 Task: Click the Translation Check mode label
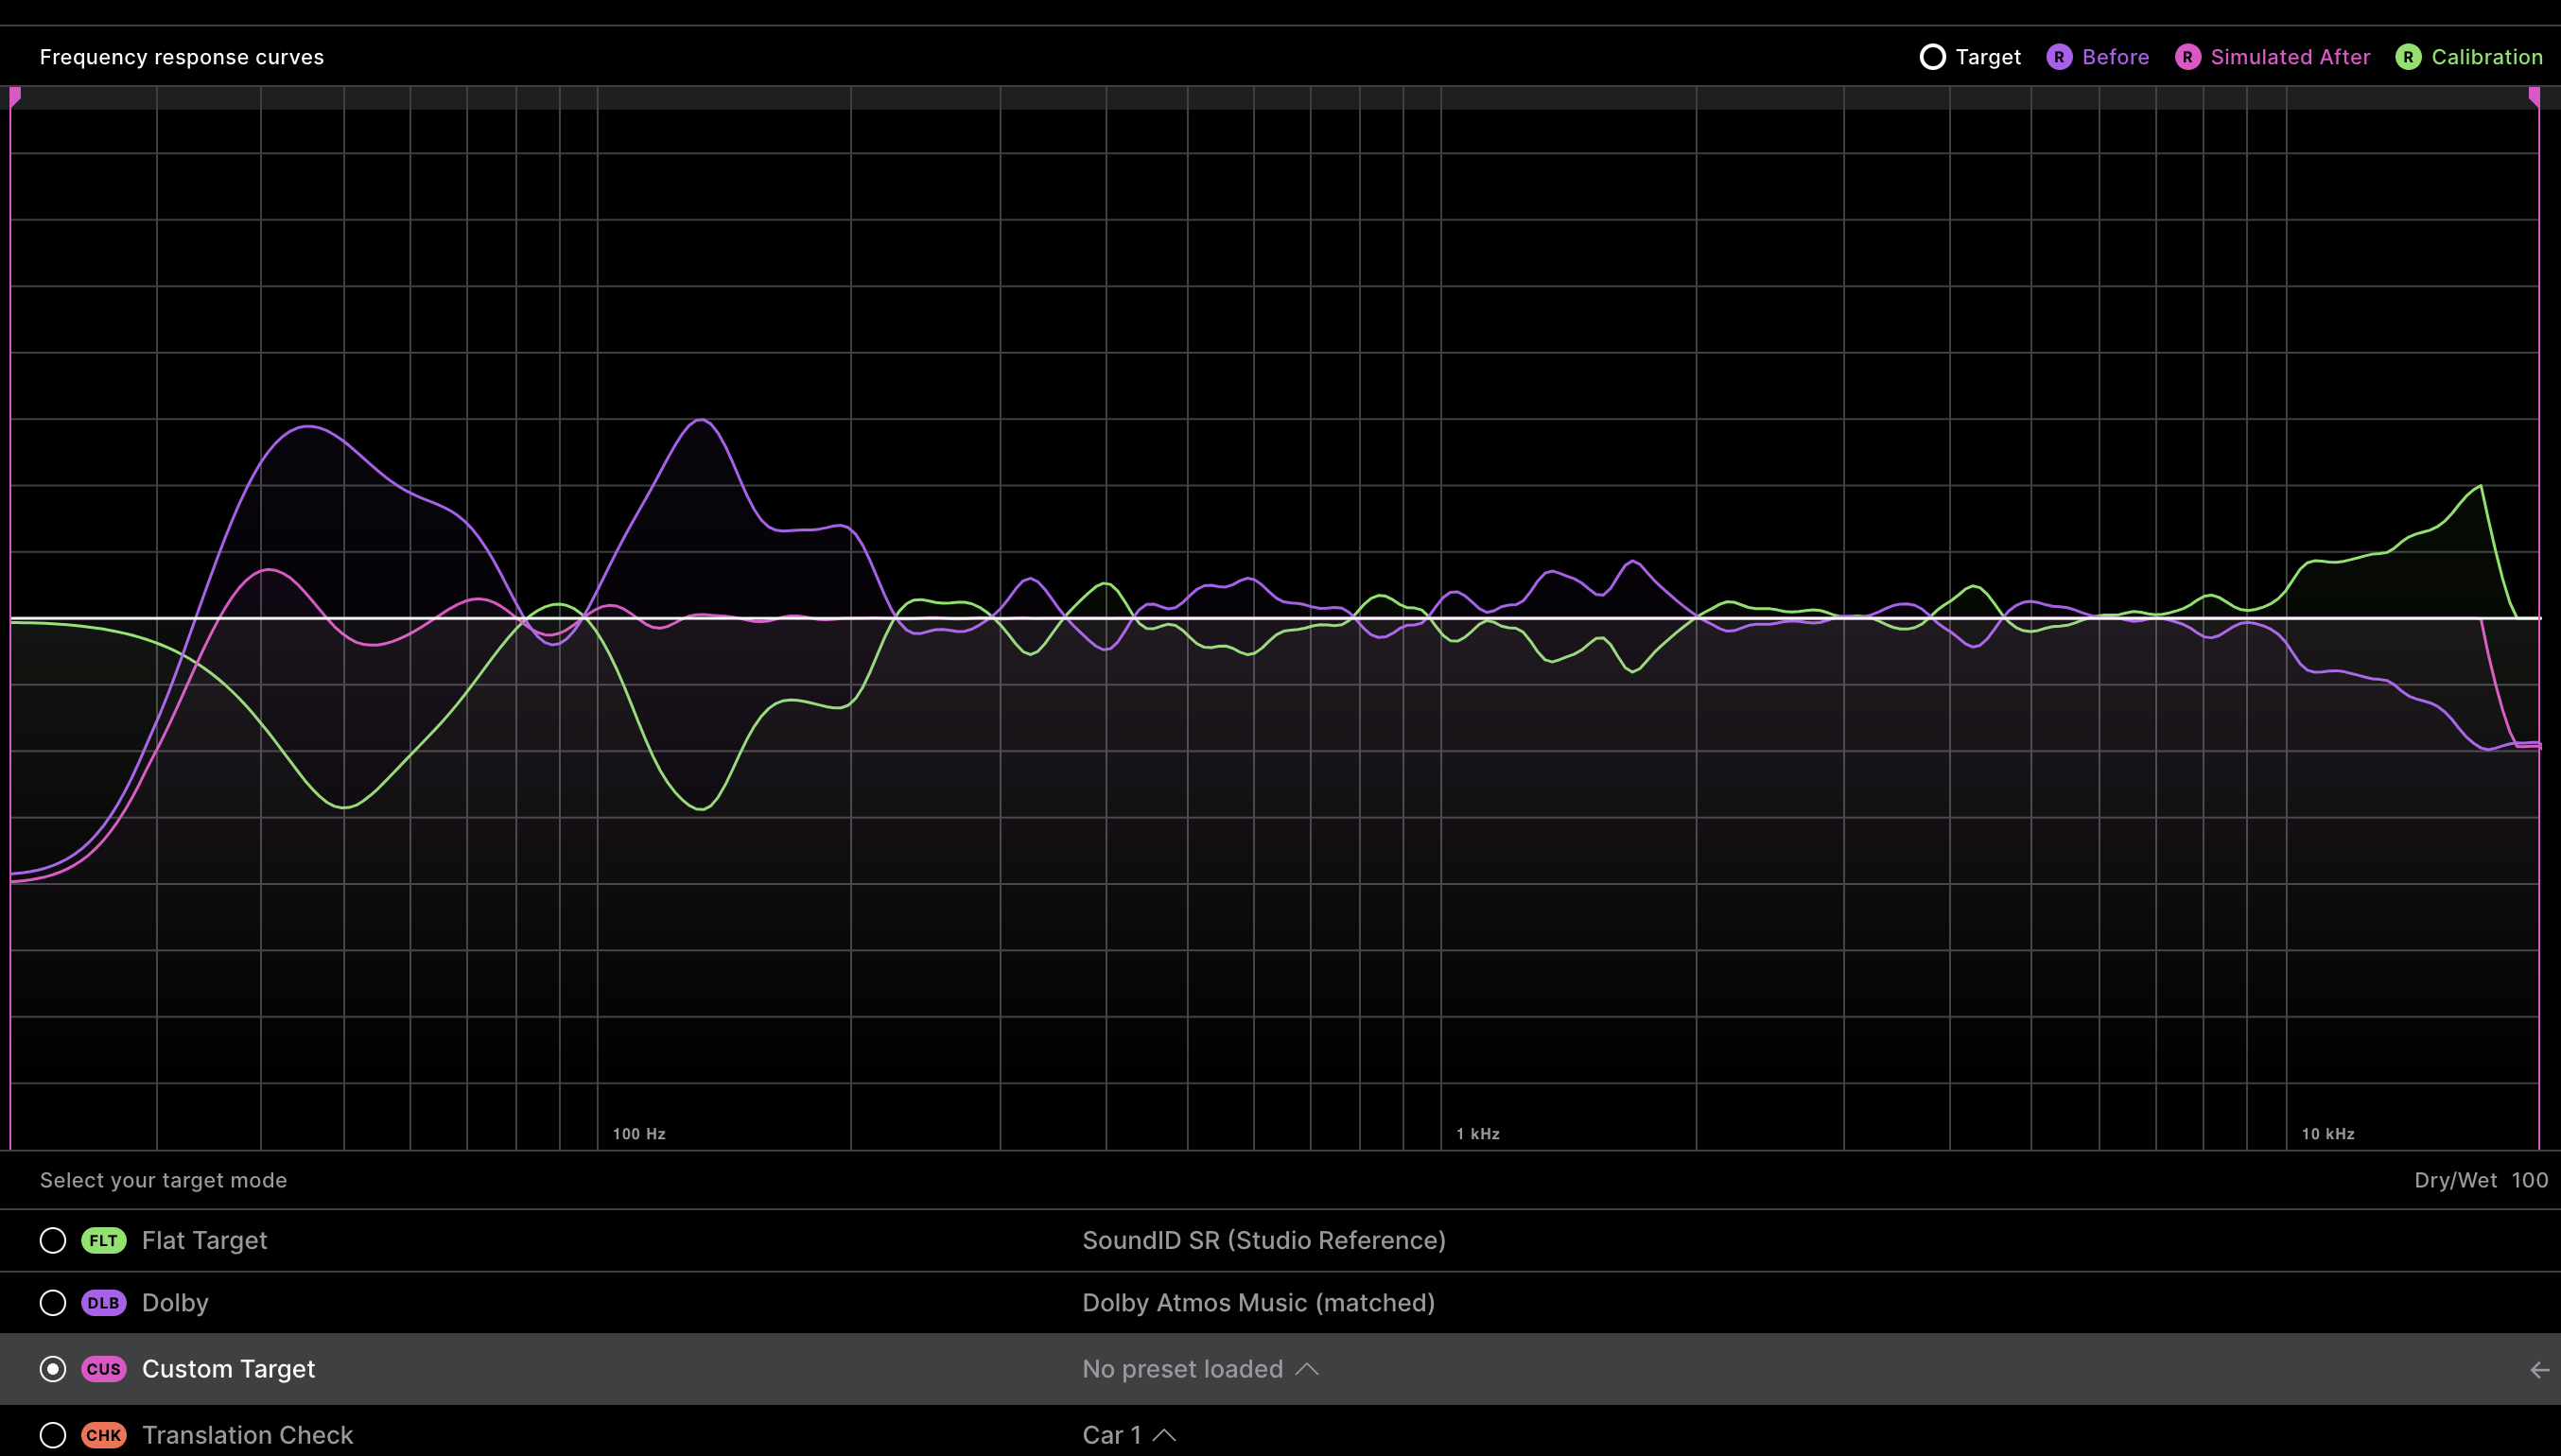coord(247,1435)
